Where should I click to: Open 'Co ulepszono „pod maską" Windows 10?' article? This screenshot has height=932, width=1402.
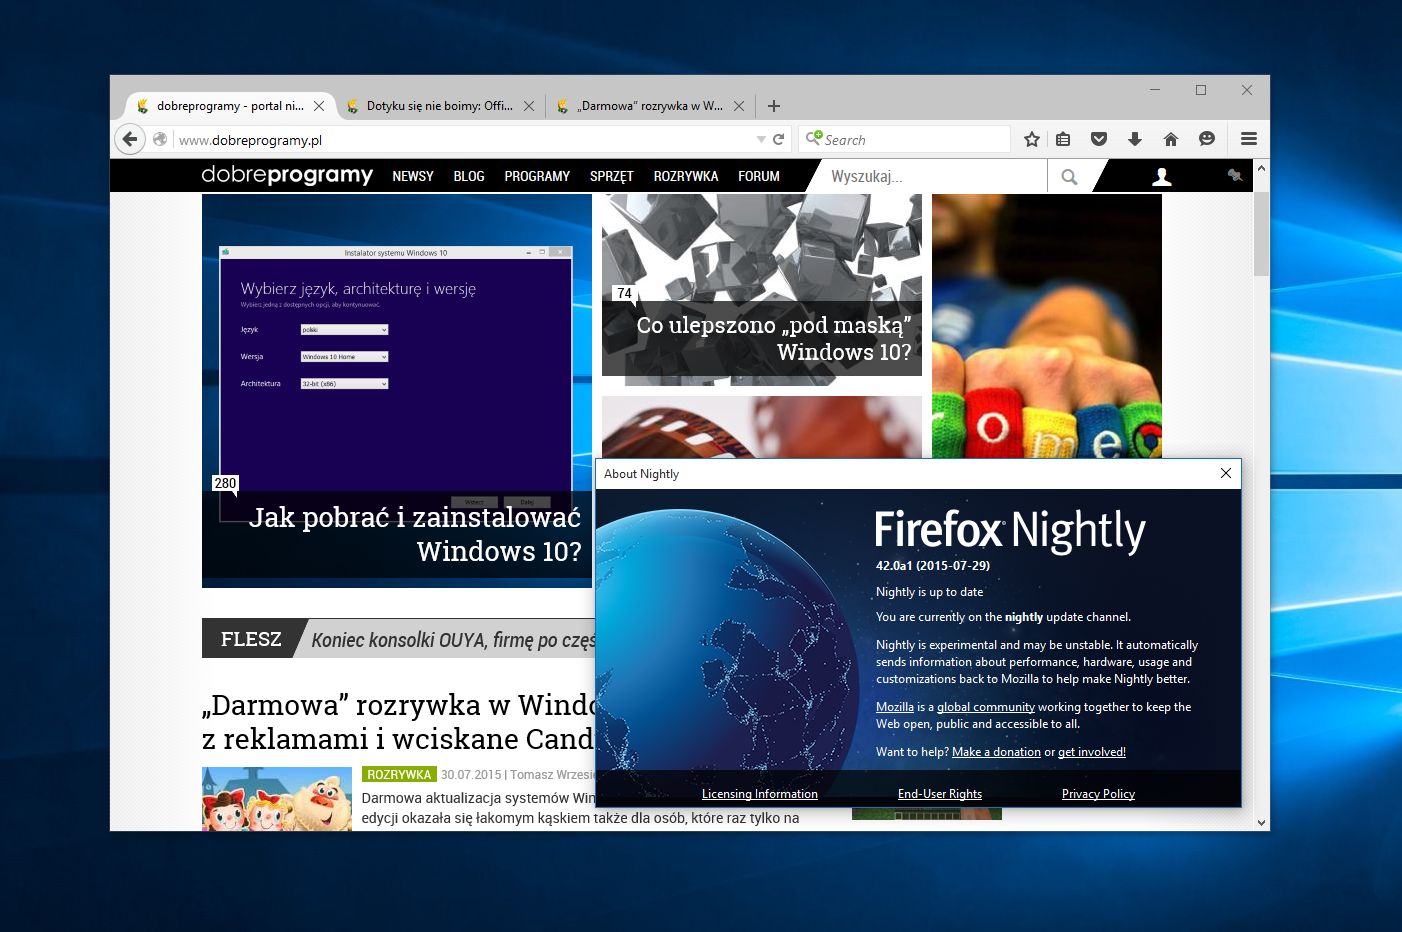tap(774, 339)
